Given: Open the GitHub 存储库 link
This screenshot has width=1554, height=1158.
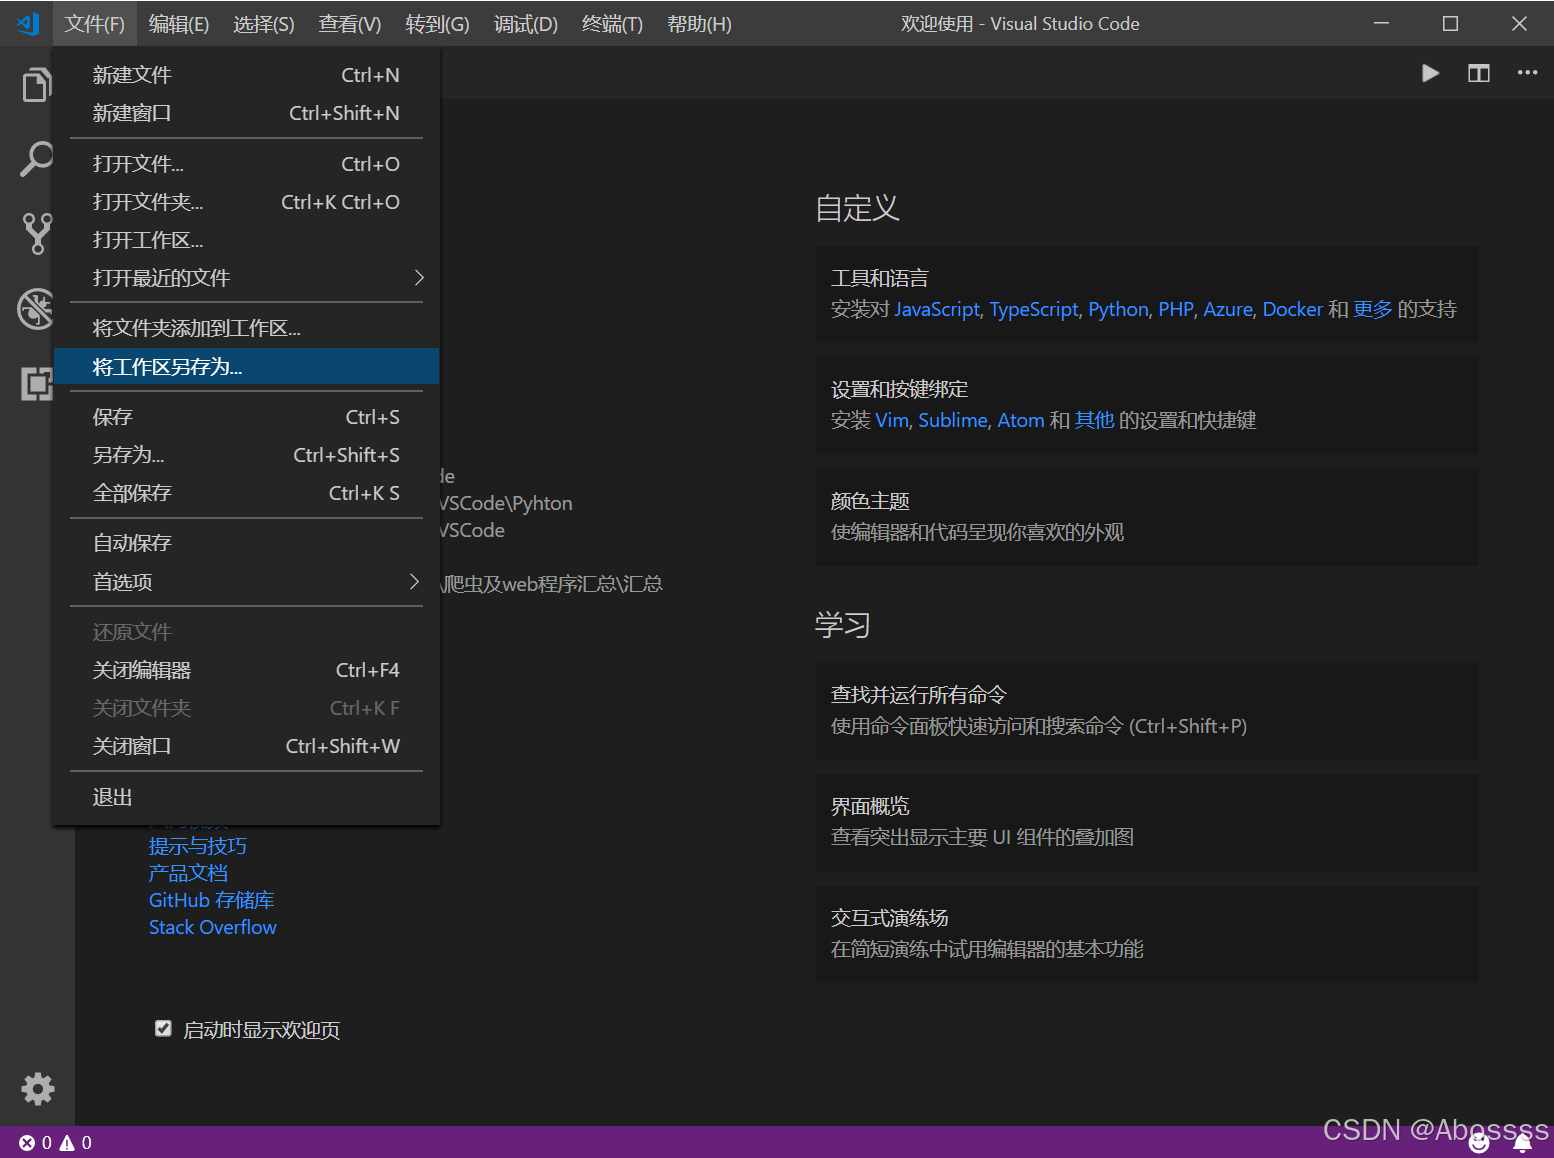Looking at the screenshot, I should pyautogui.click(x=212, y=900).
